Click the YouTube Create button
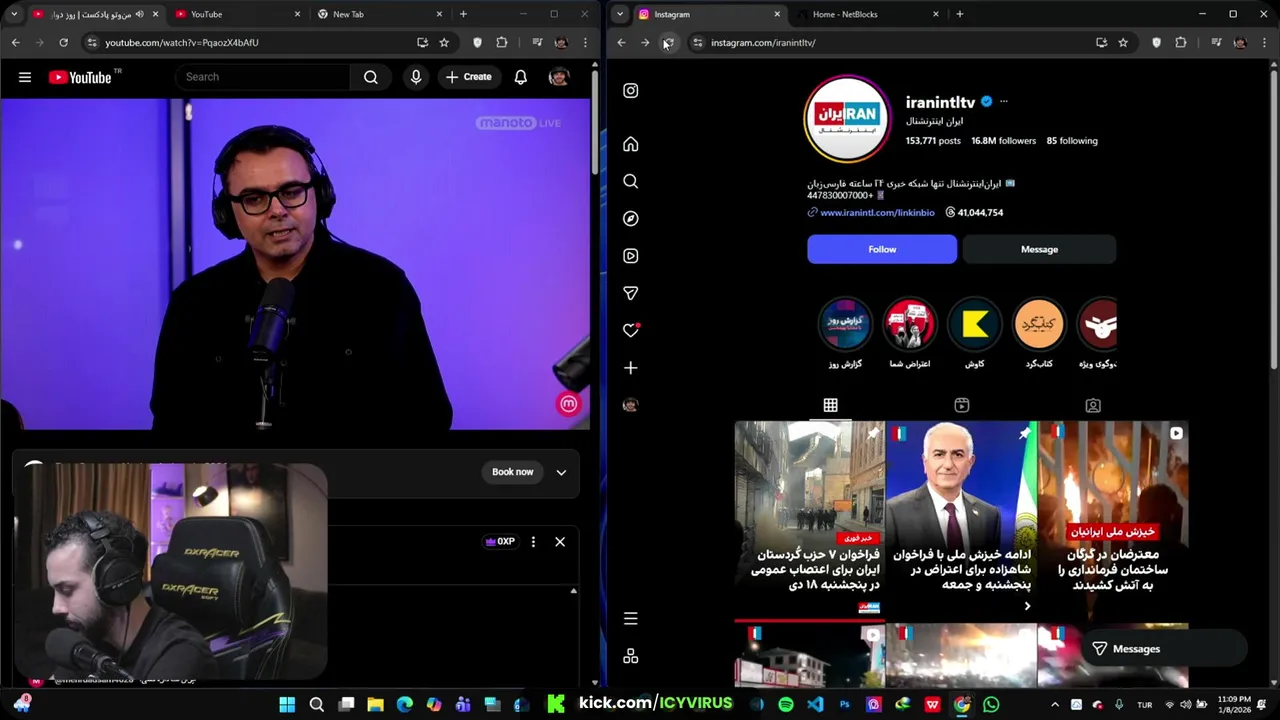The height and width of the screenshot is (720, 1280). coord(469,77)
